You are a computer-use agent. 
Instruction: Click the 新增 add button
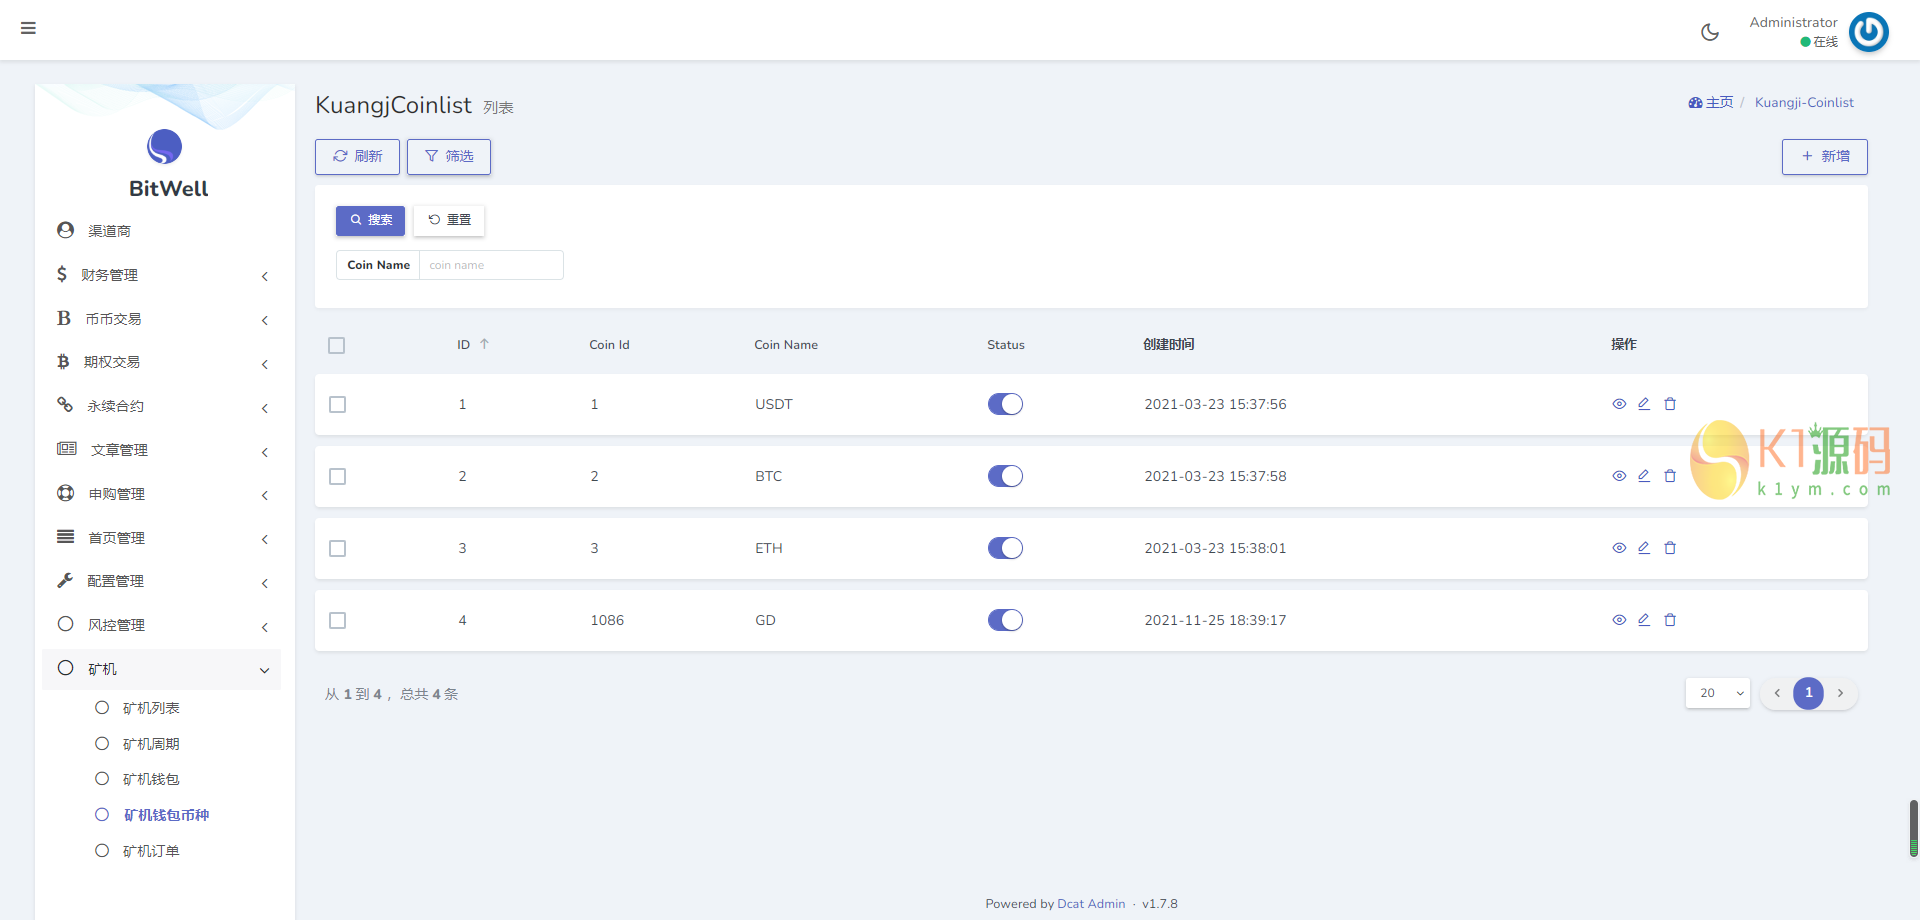tap(1824, 157)
